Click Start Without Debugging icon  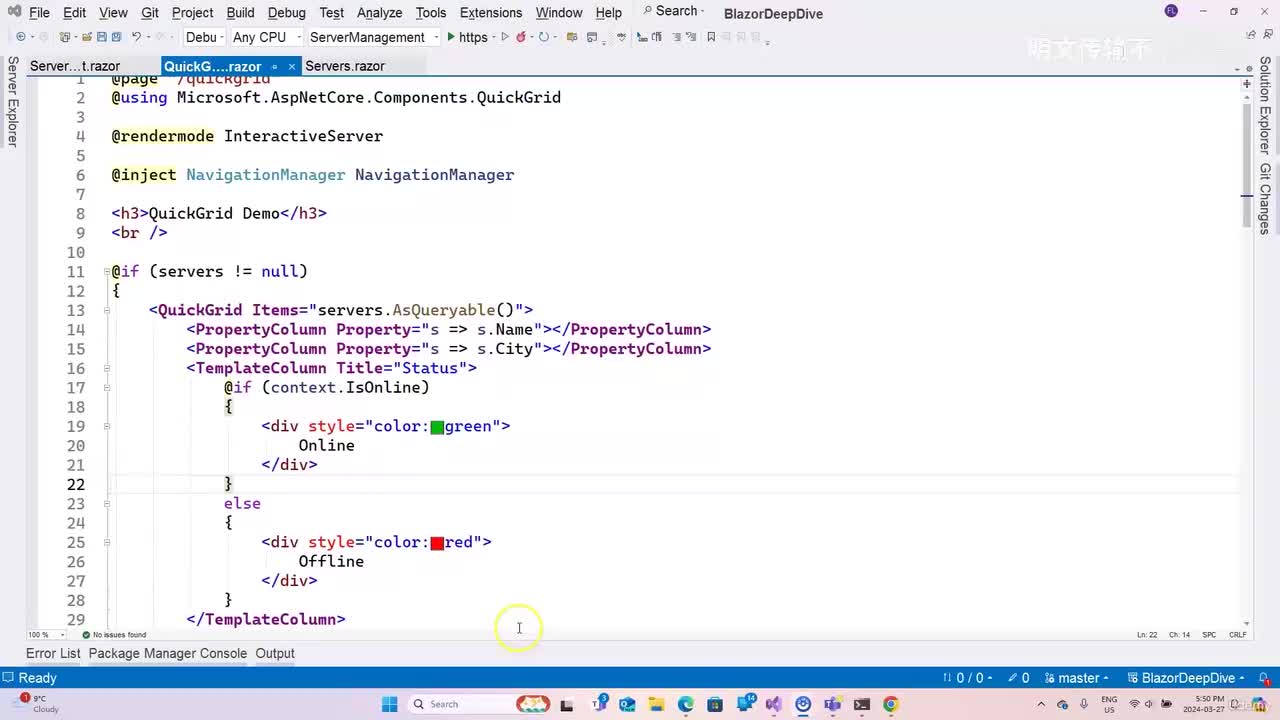[x=505, y=37]
